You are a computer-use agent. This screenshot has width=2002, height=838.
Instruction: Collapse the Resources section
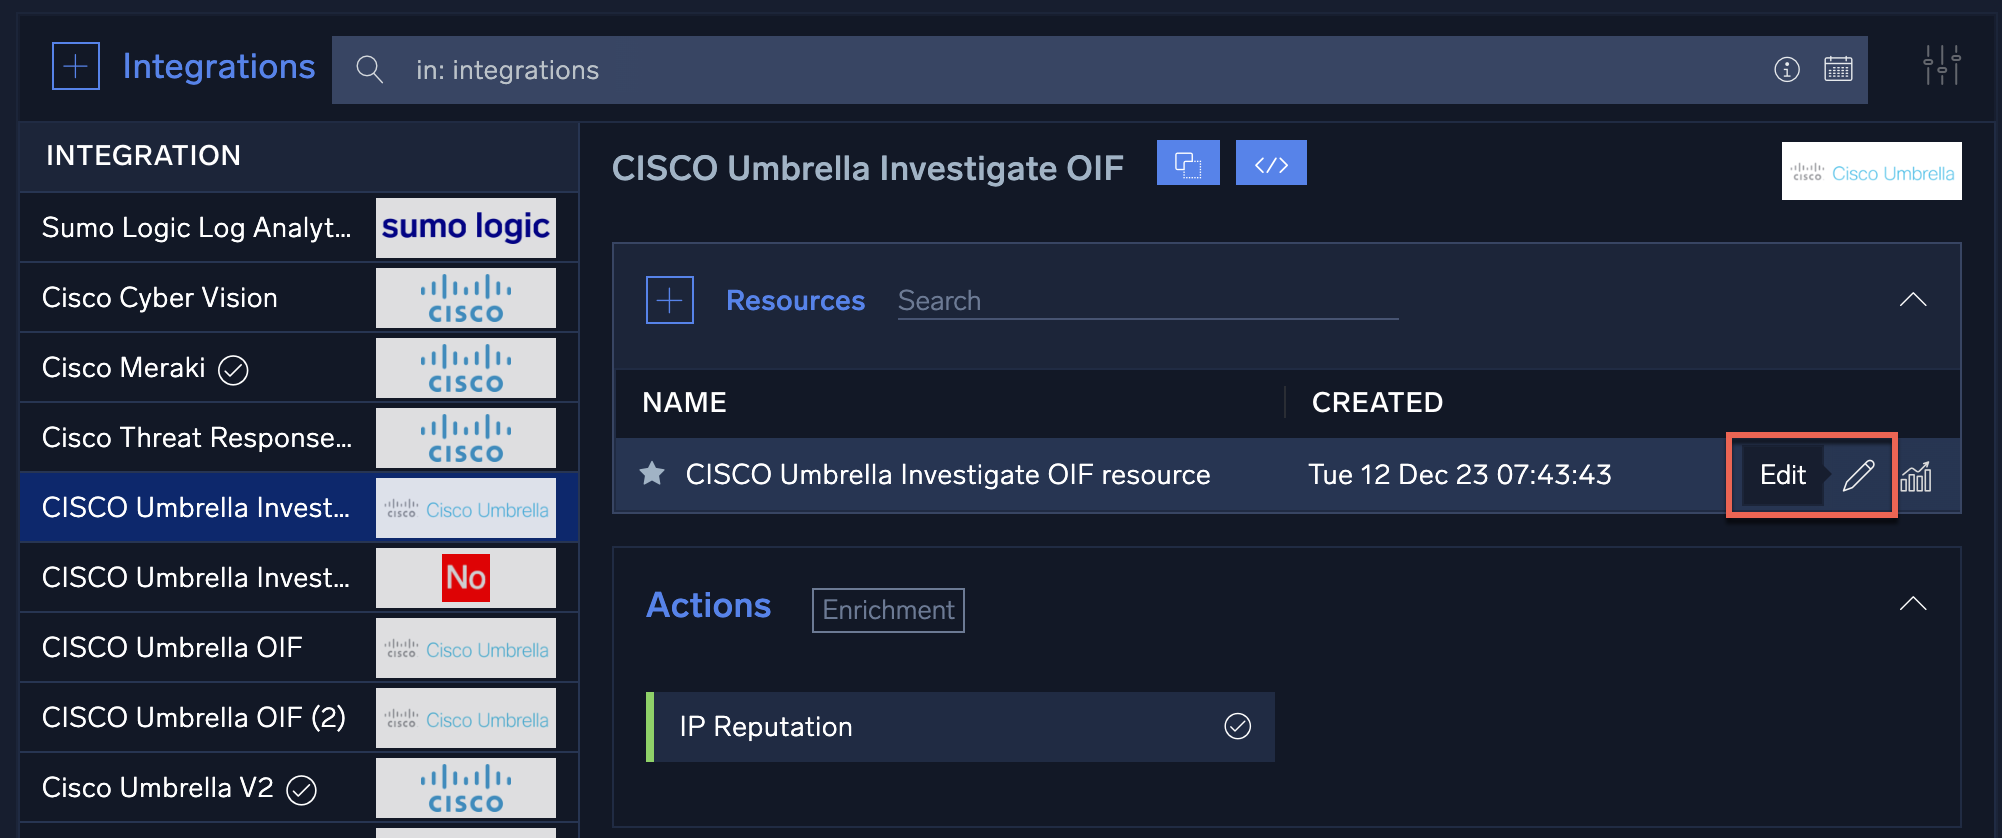(x=1912, y=300)
